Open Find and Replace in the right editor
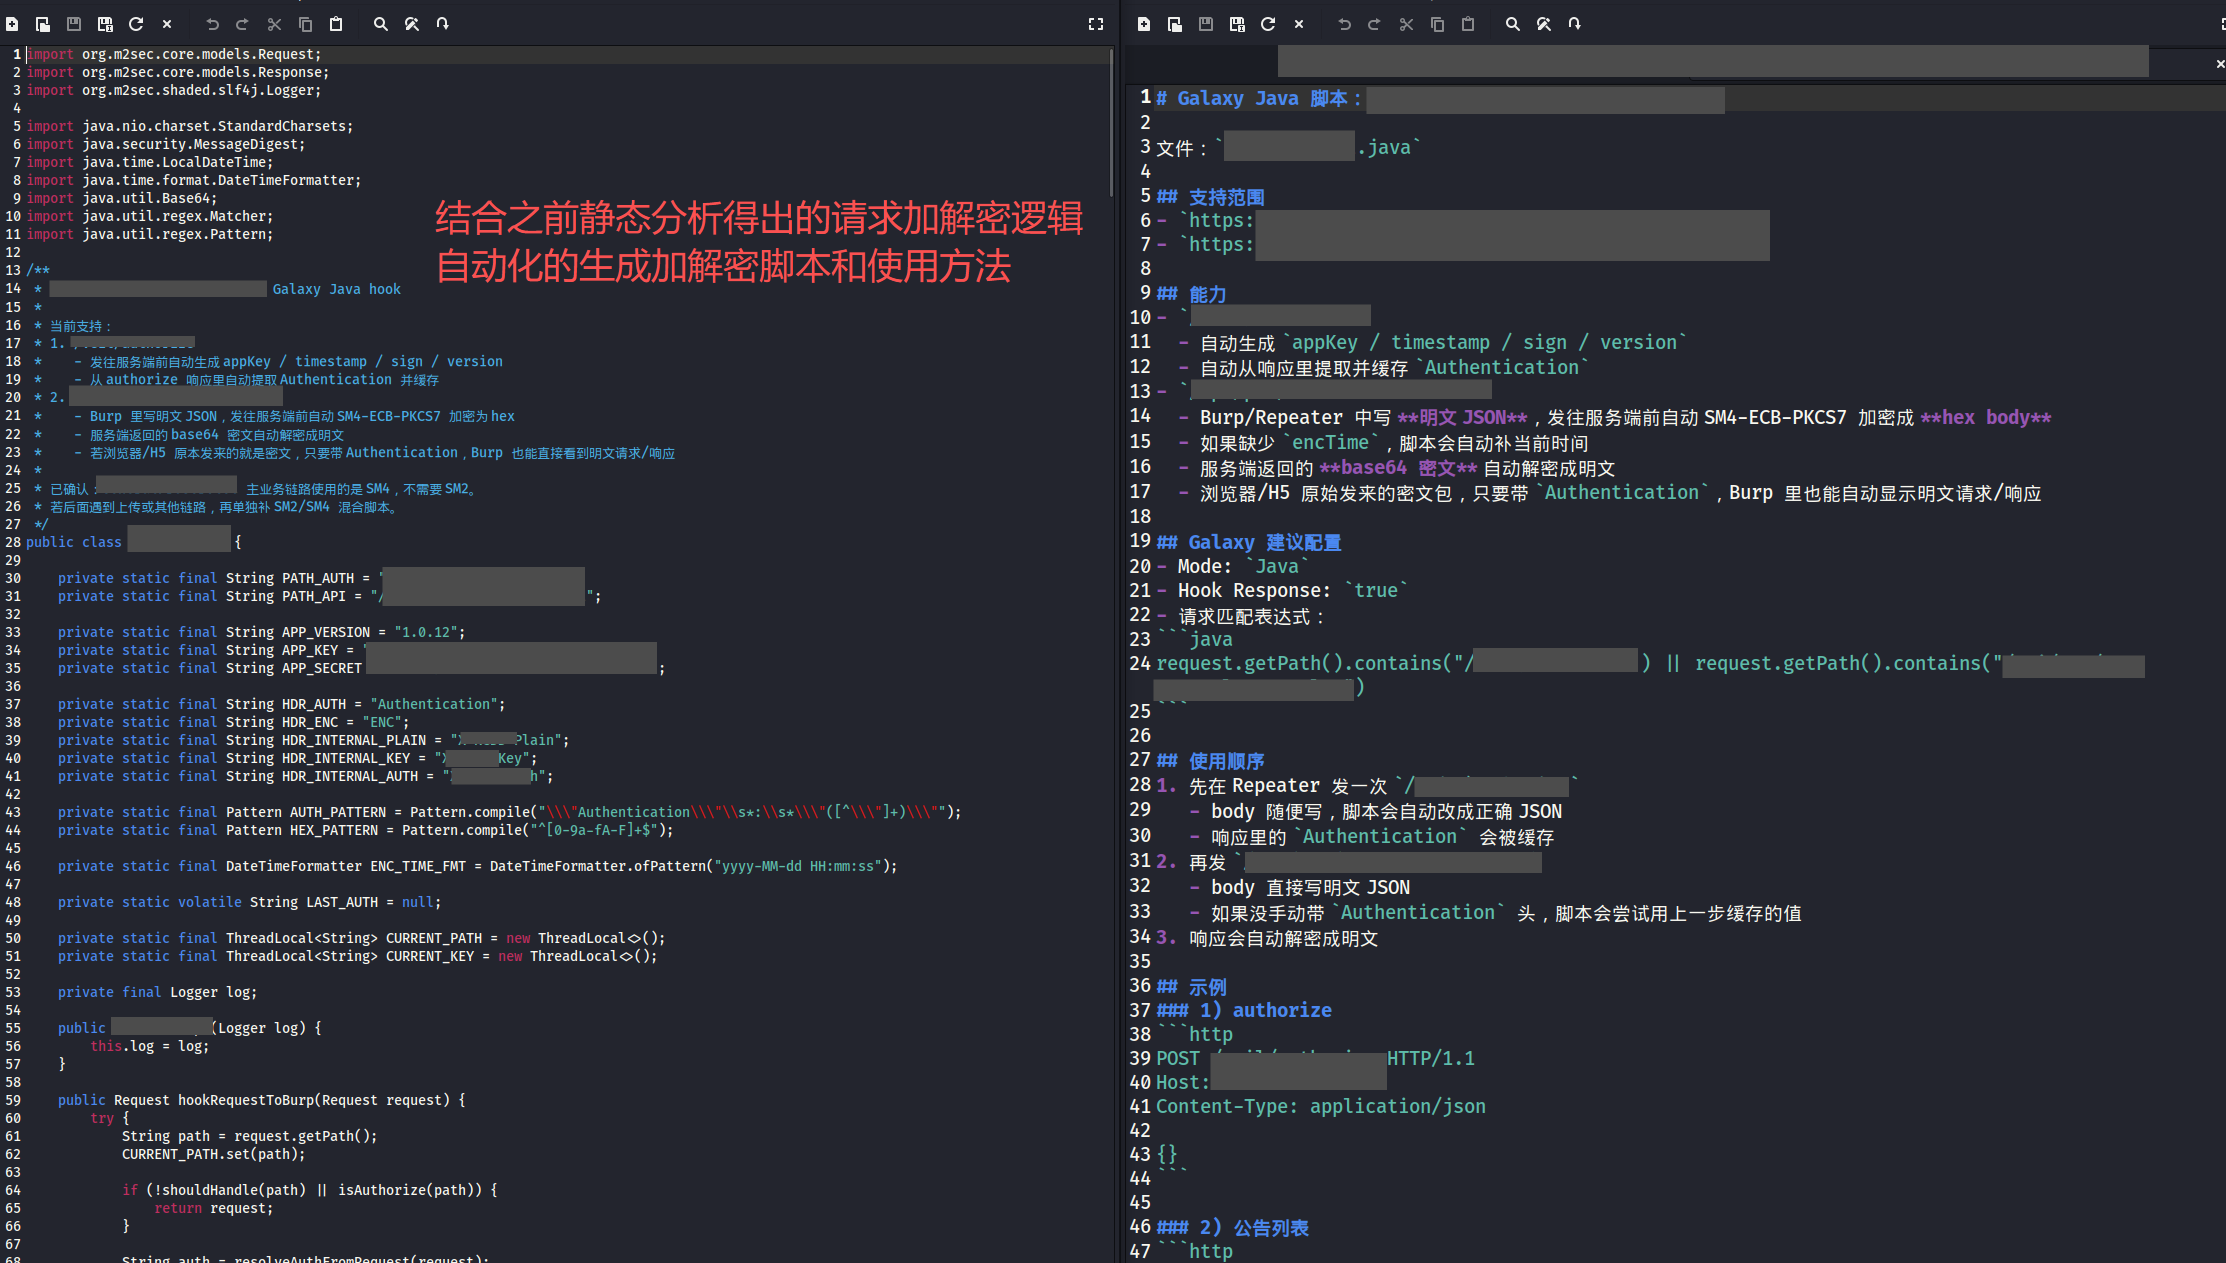 [1544, 24]
